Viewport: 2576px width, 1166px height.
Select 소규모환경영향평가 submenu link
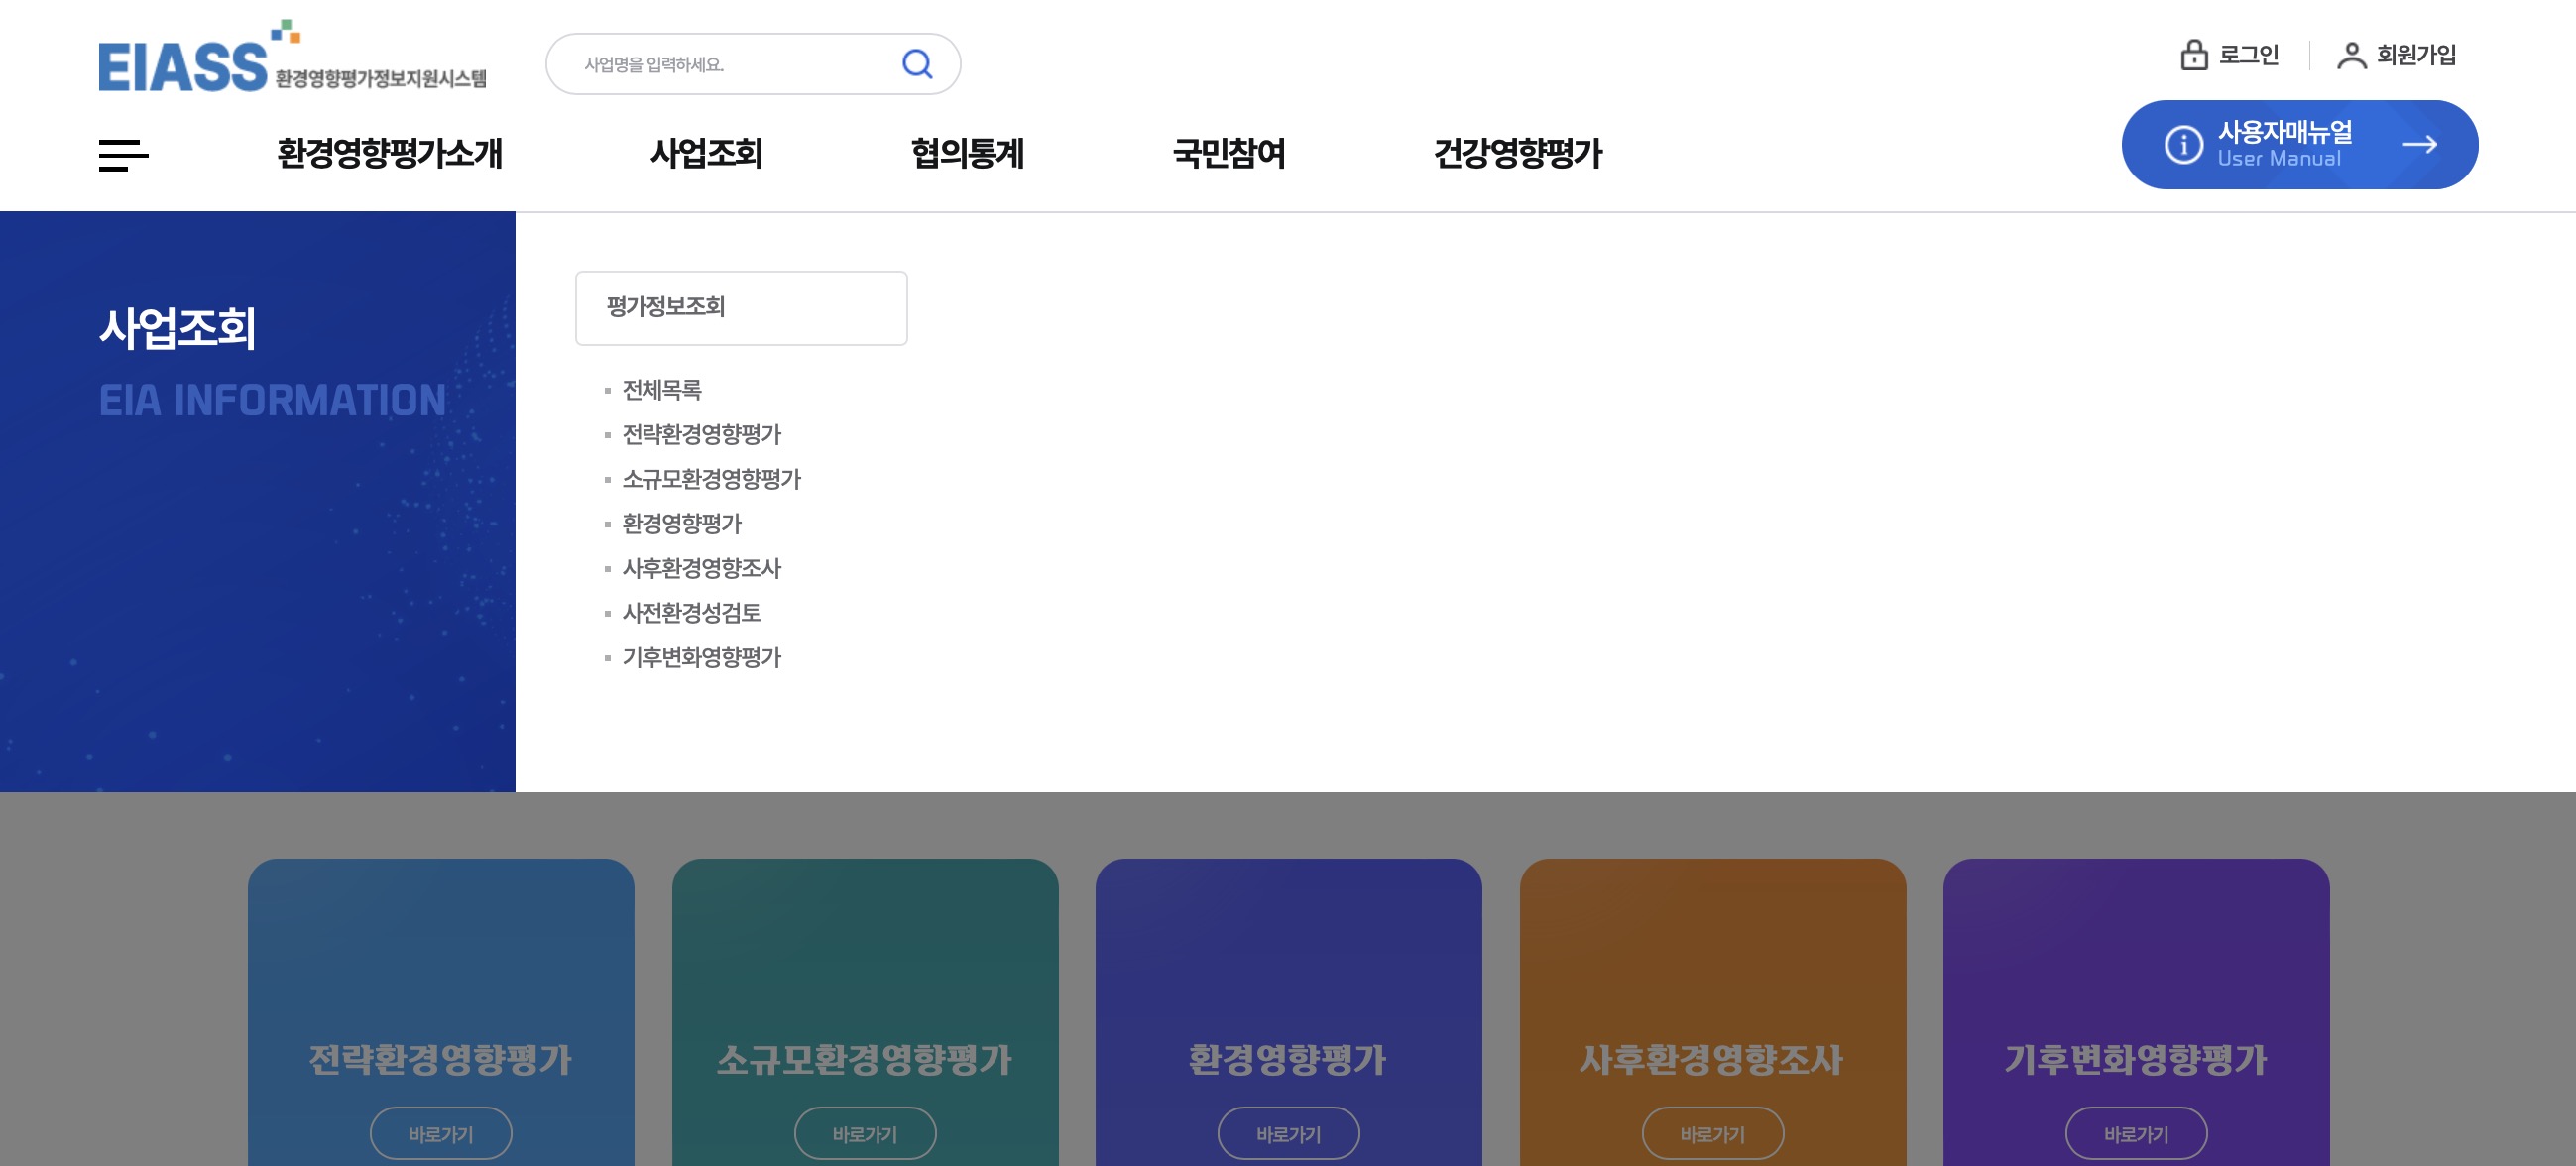coord(711,479)
